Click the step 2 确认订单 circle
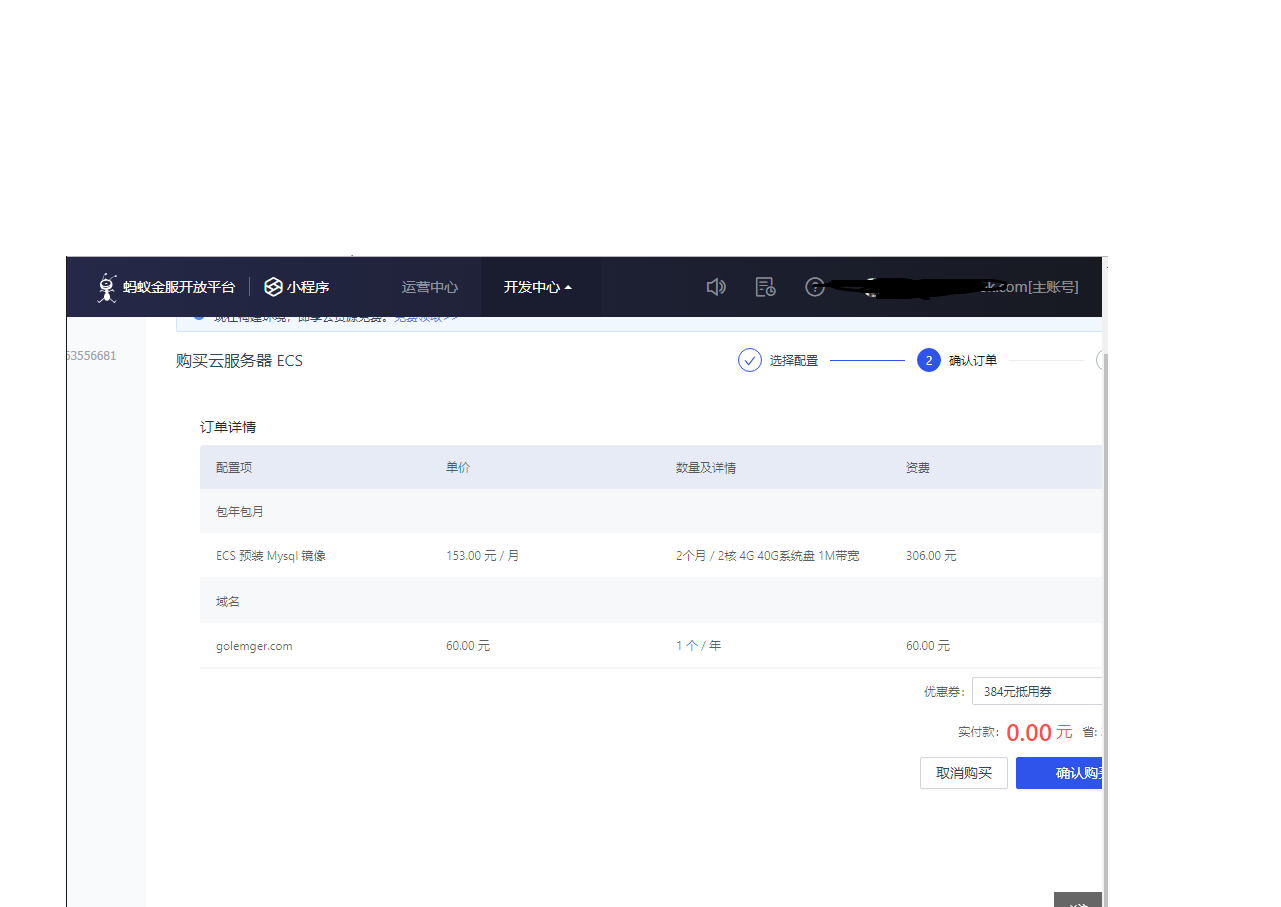The image size is (1281, 907). click(x=929, y=360)
